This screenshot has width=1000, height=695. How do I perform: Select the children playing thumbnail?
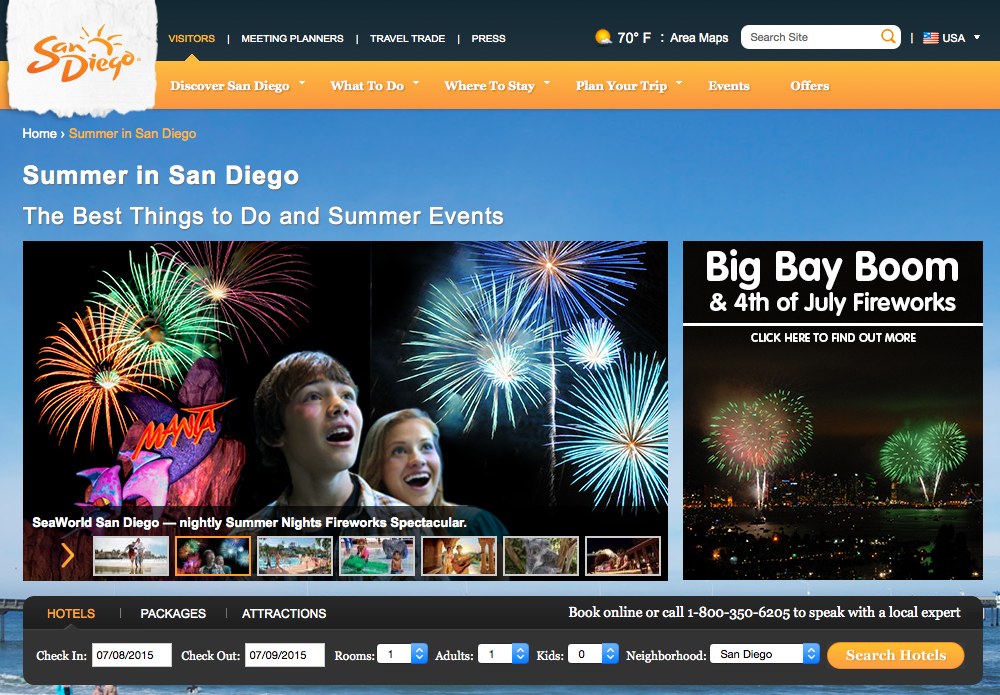point(377,555)
